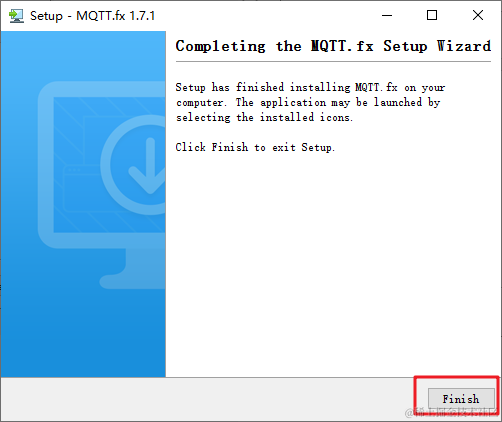Click the Setup installer icon in title bar
Image resolution: width=502 pixels, height=422 pixels.
tap(16, 16)
